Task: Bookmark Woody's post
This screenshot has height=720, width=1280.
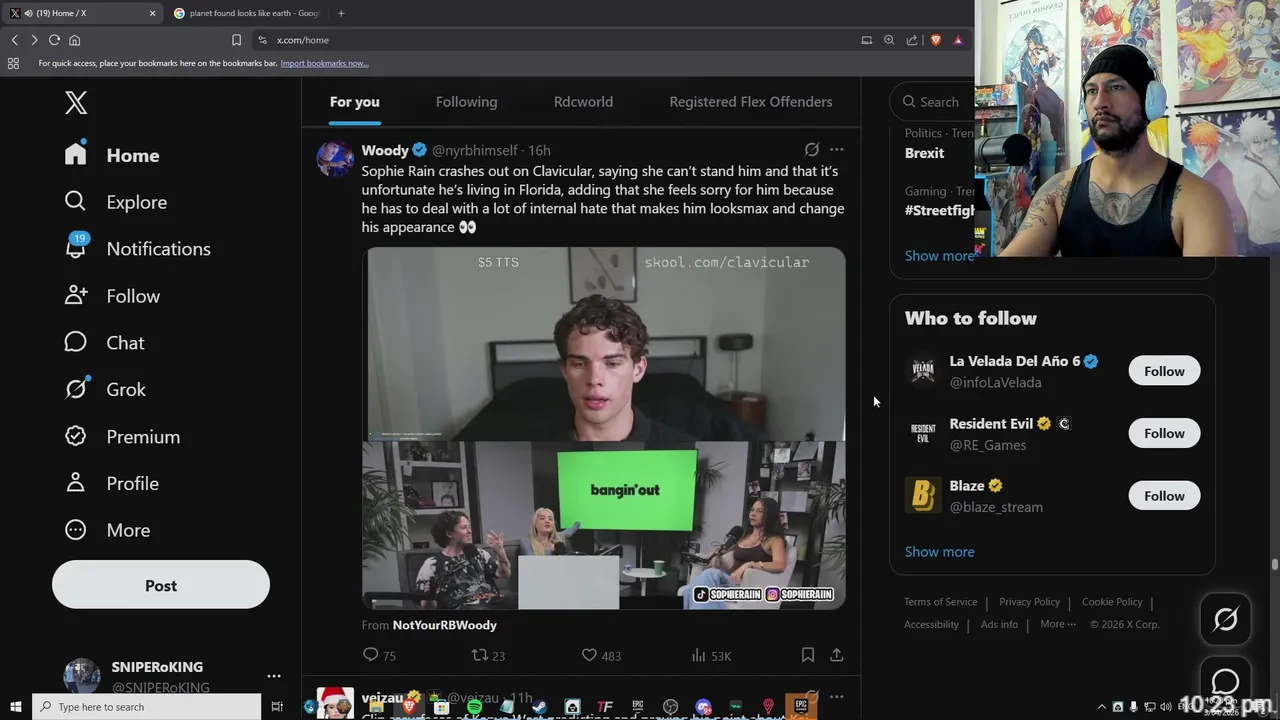Action: (807, 655)
